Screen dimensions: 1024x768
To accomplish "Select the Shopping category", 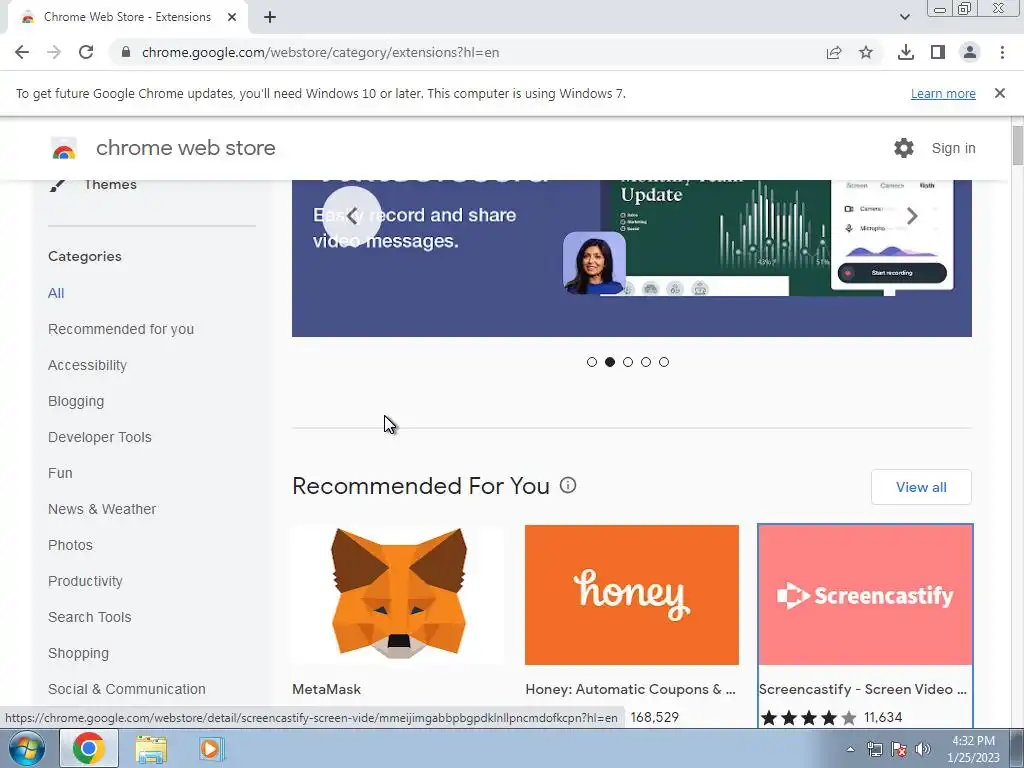I will (78, 653).
